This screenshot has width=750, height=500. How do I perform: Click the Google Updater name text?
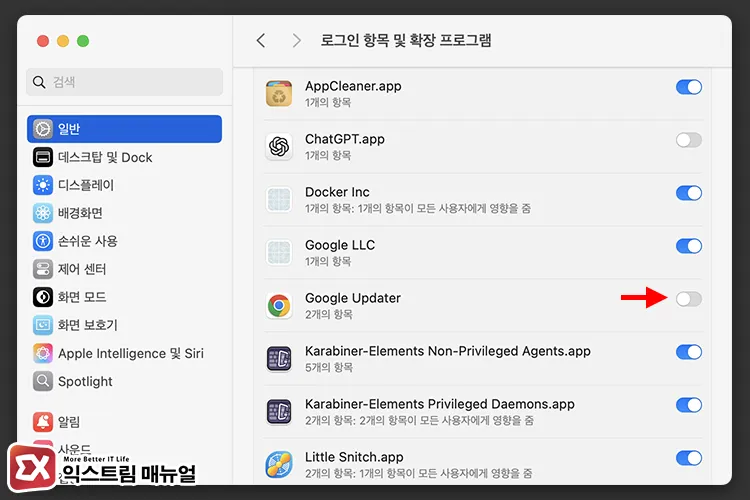tap(353, 298)
